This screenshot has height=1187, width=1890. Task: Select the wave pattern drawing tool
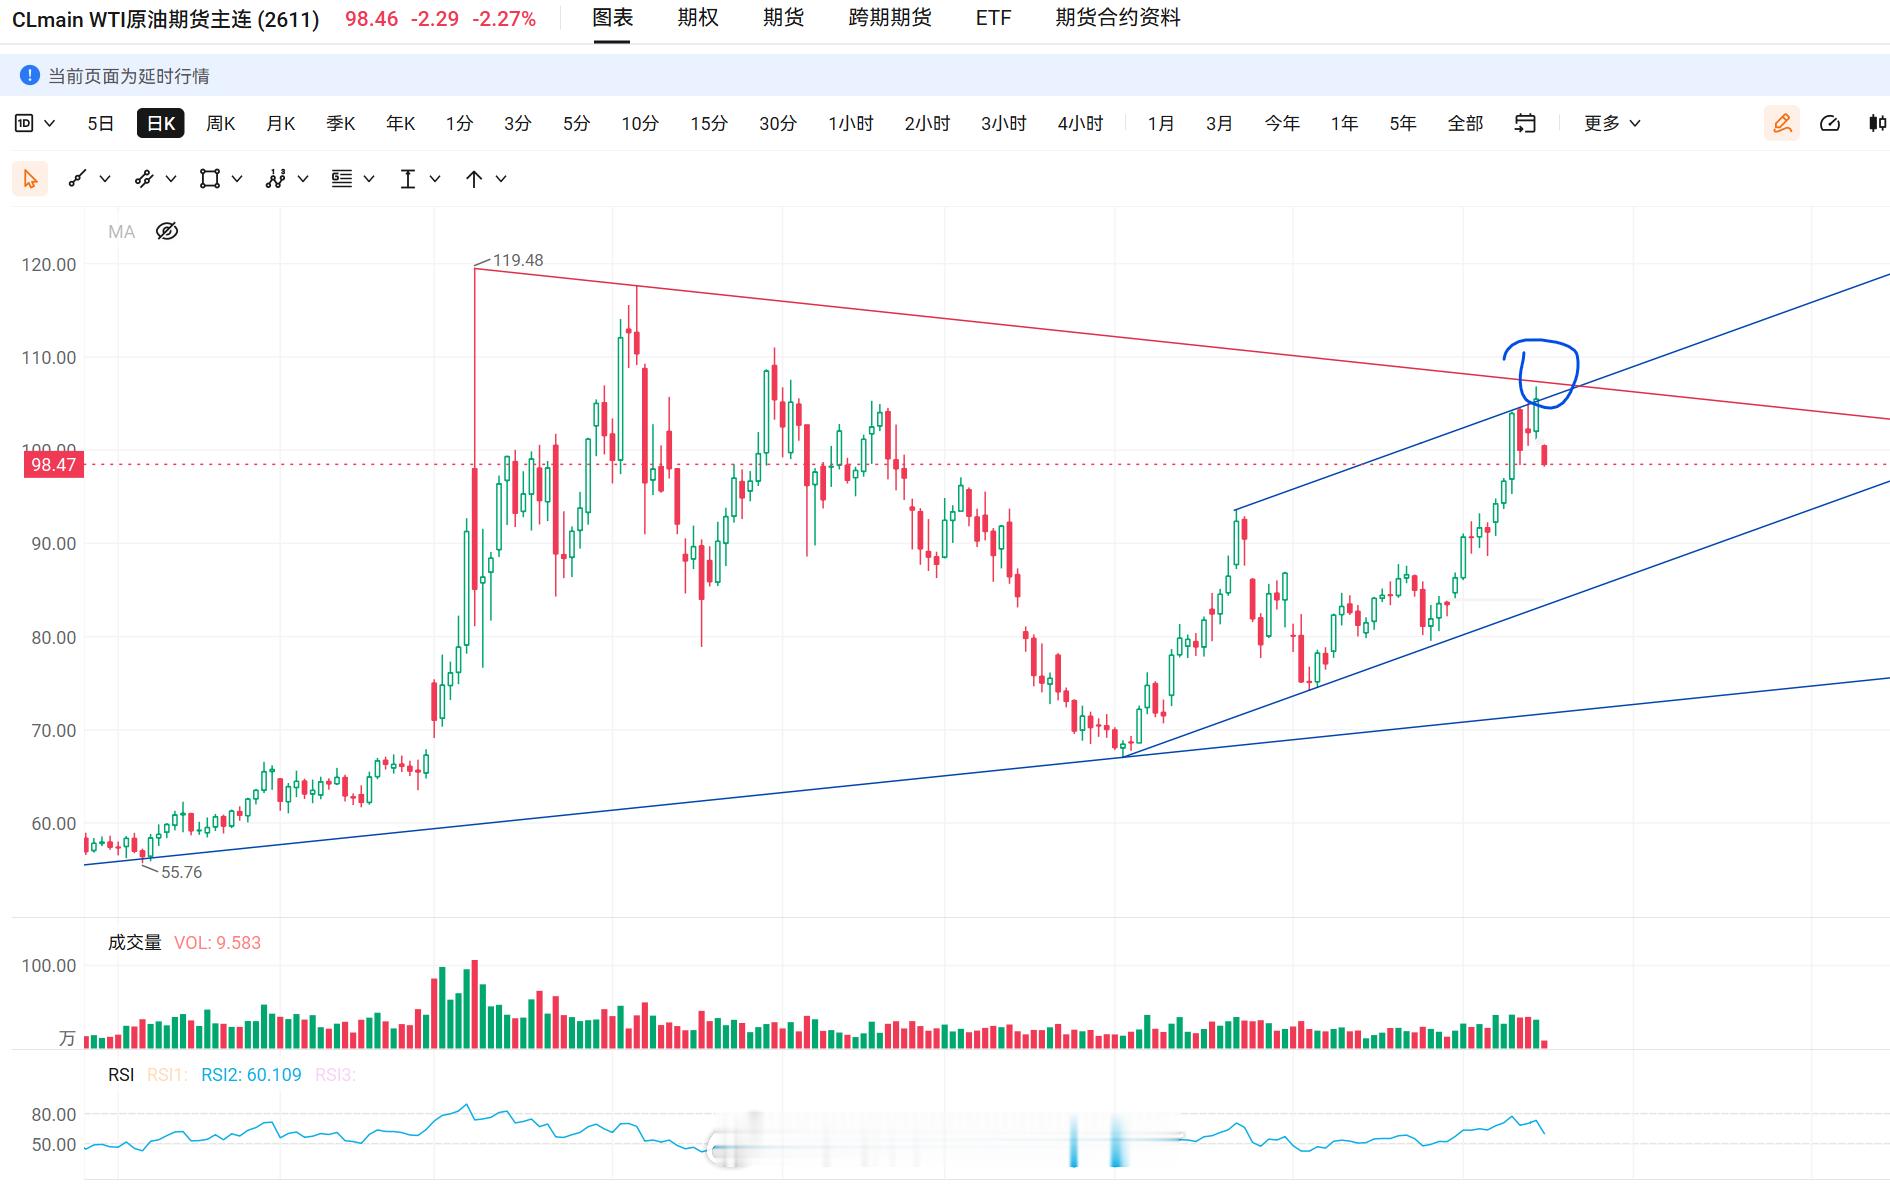(276, 179)
